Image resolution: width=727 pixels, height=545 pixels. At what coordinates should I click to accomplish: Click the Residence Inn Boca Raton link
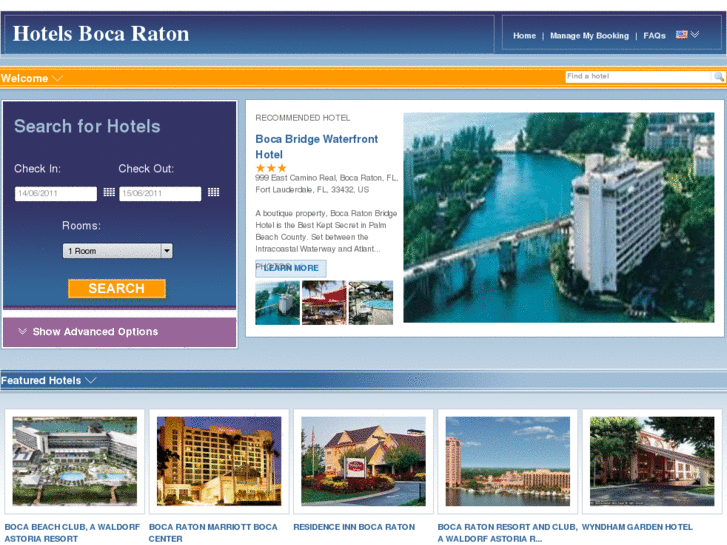point(354,527)
